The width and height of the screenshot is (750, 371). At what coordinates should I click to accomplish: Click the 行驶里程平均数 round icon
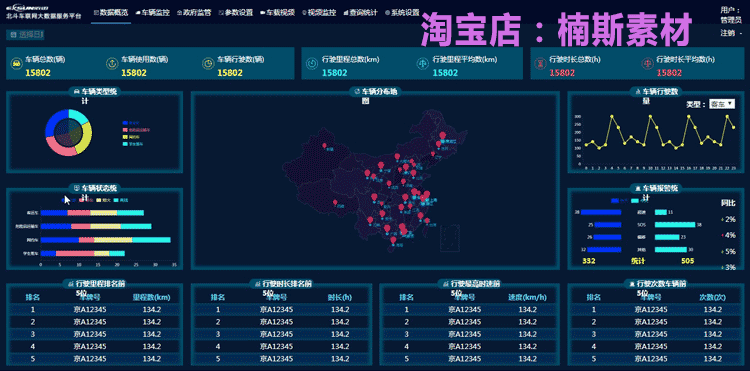point(423,63)
